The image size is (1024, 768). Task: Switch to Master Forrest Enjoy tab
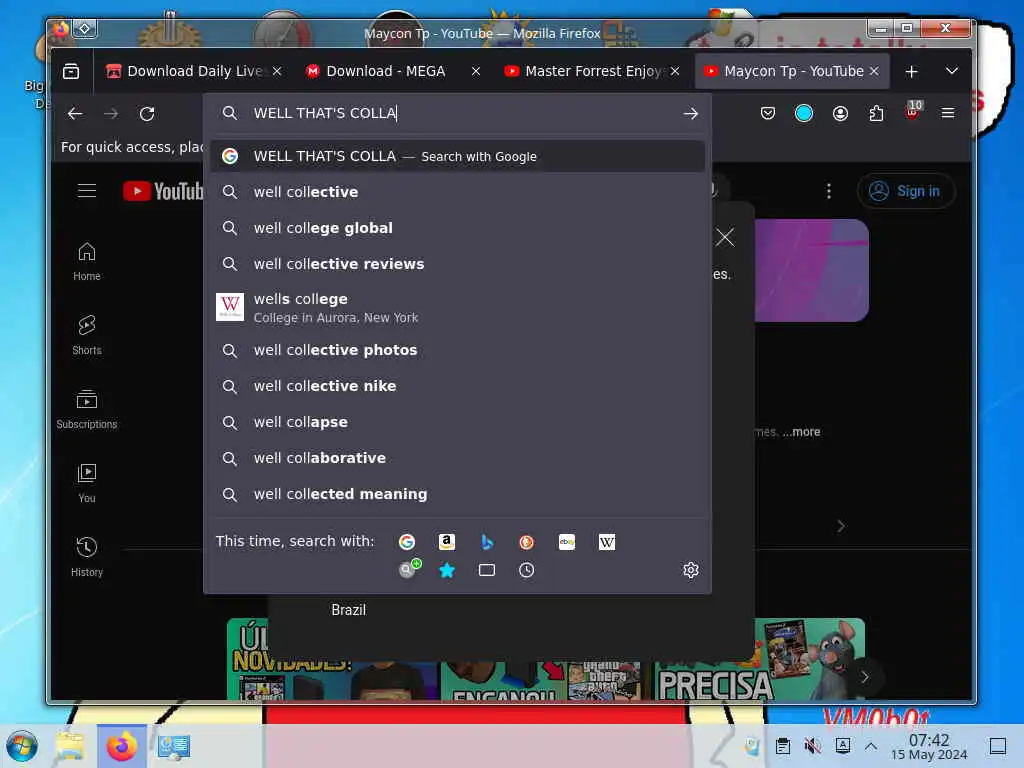click(x=591, y=71)
